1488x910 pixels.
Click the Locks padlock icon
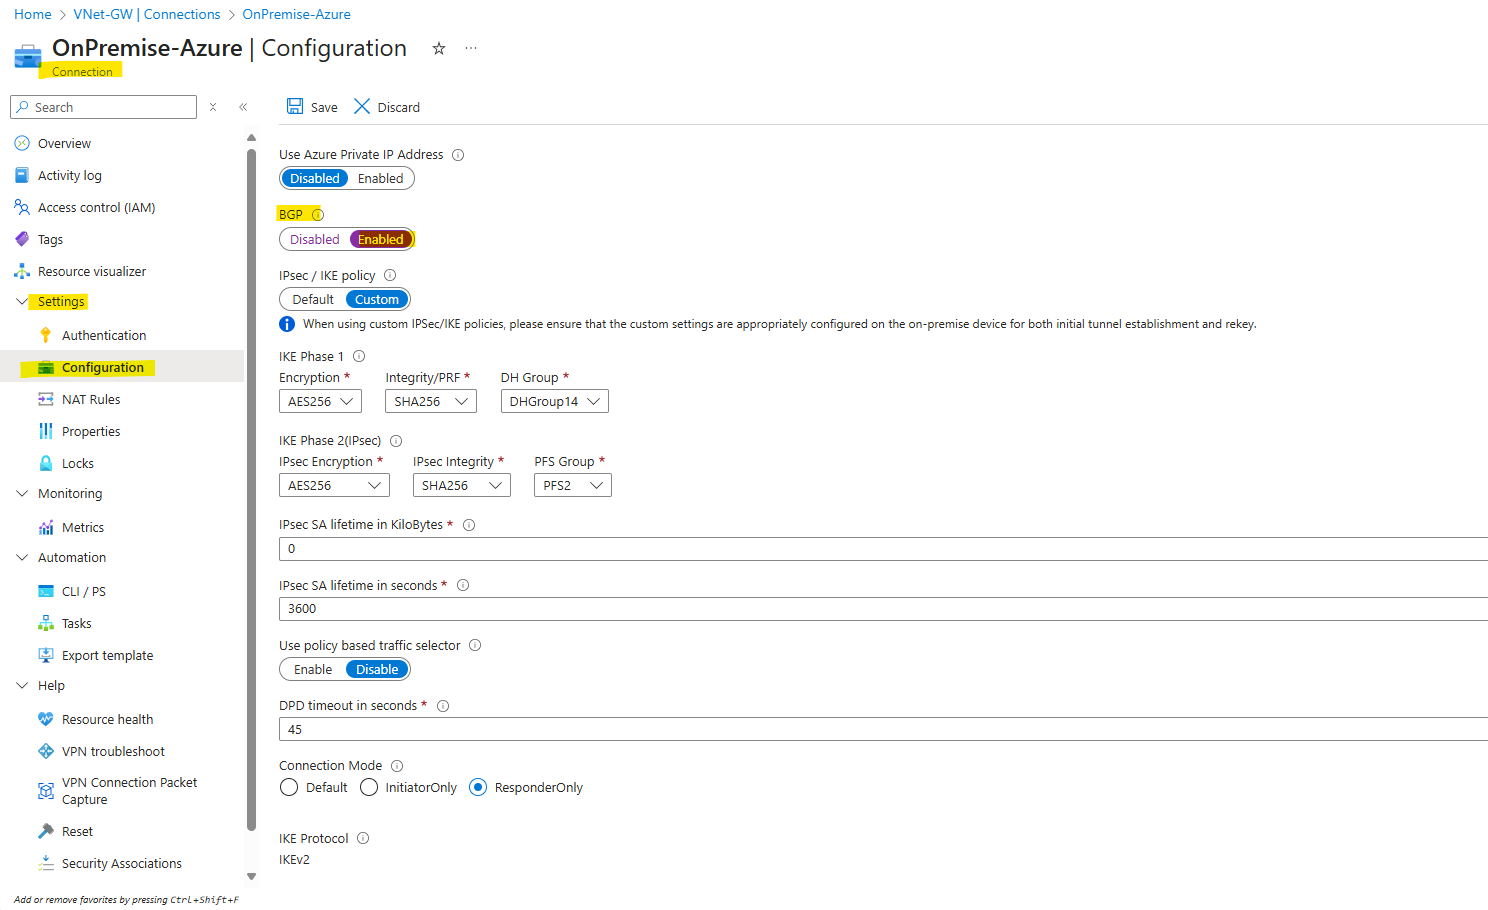click(x=46, y=463)
